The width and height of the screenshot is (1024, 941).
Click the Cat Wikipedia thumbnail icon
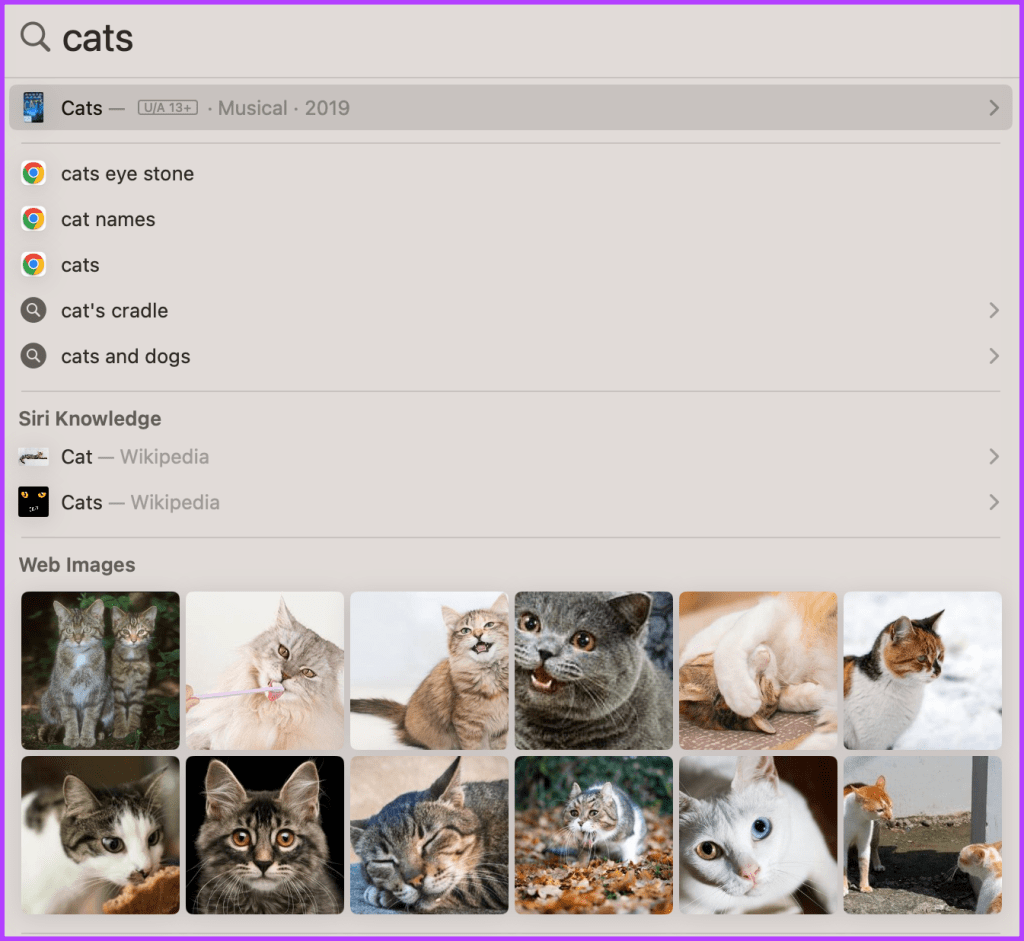click(33, 456)
